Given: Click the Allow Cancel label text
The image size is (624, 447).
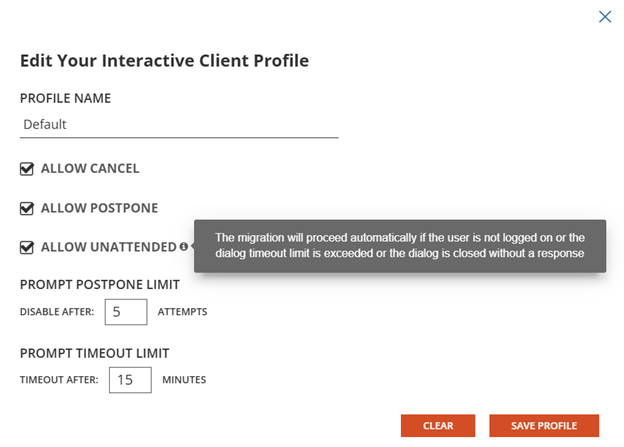Looking at the screenshot, I should pyautogui.click(x=90, y=169).
